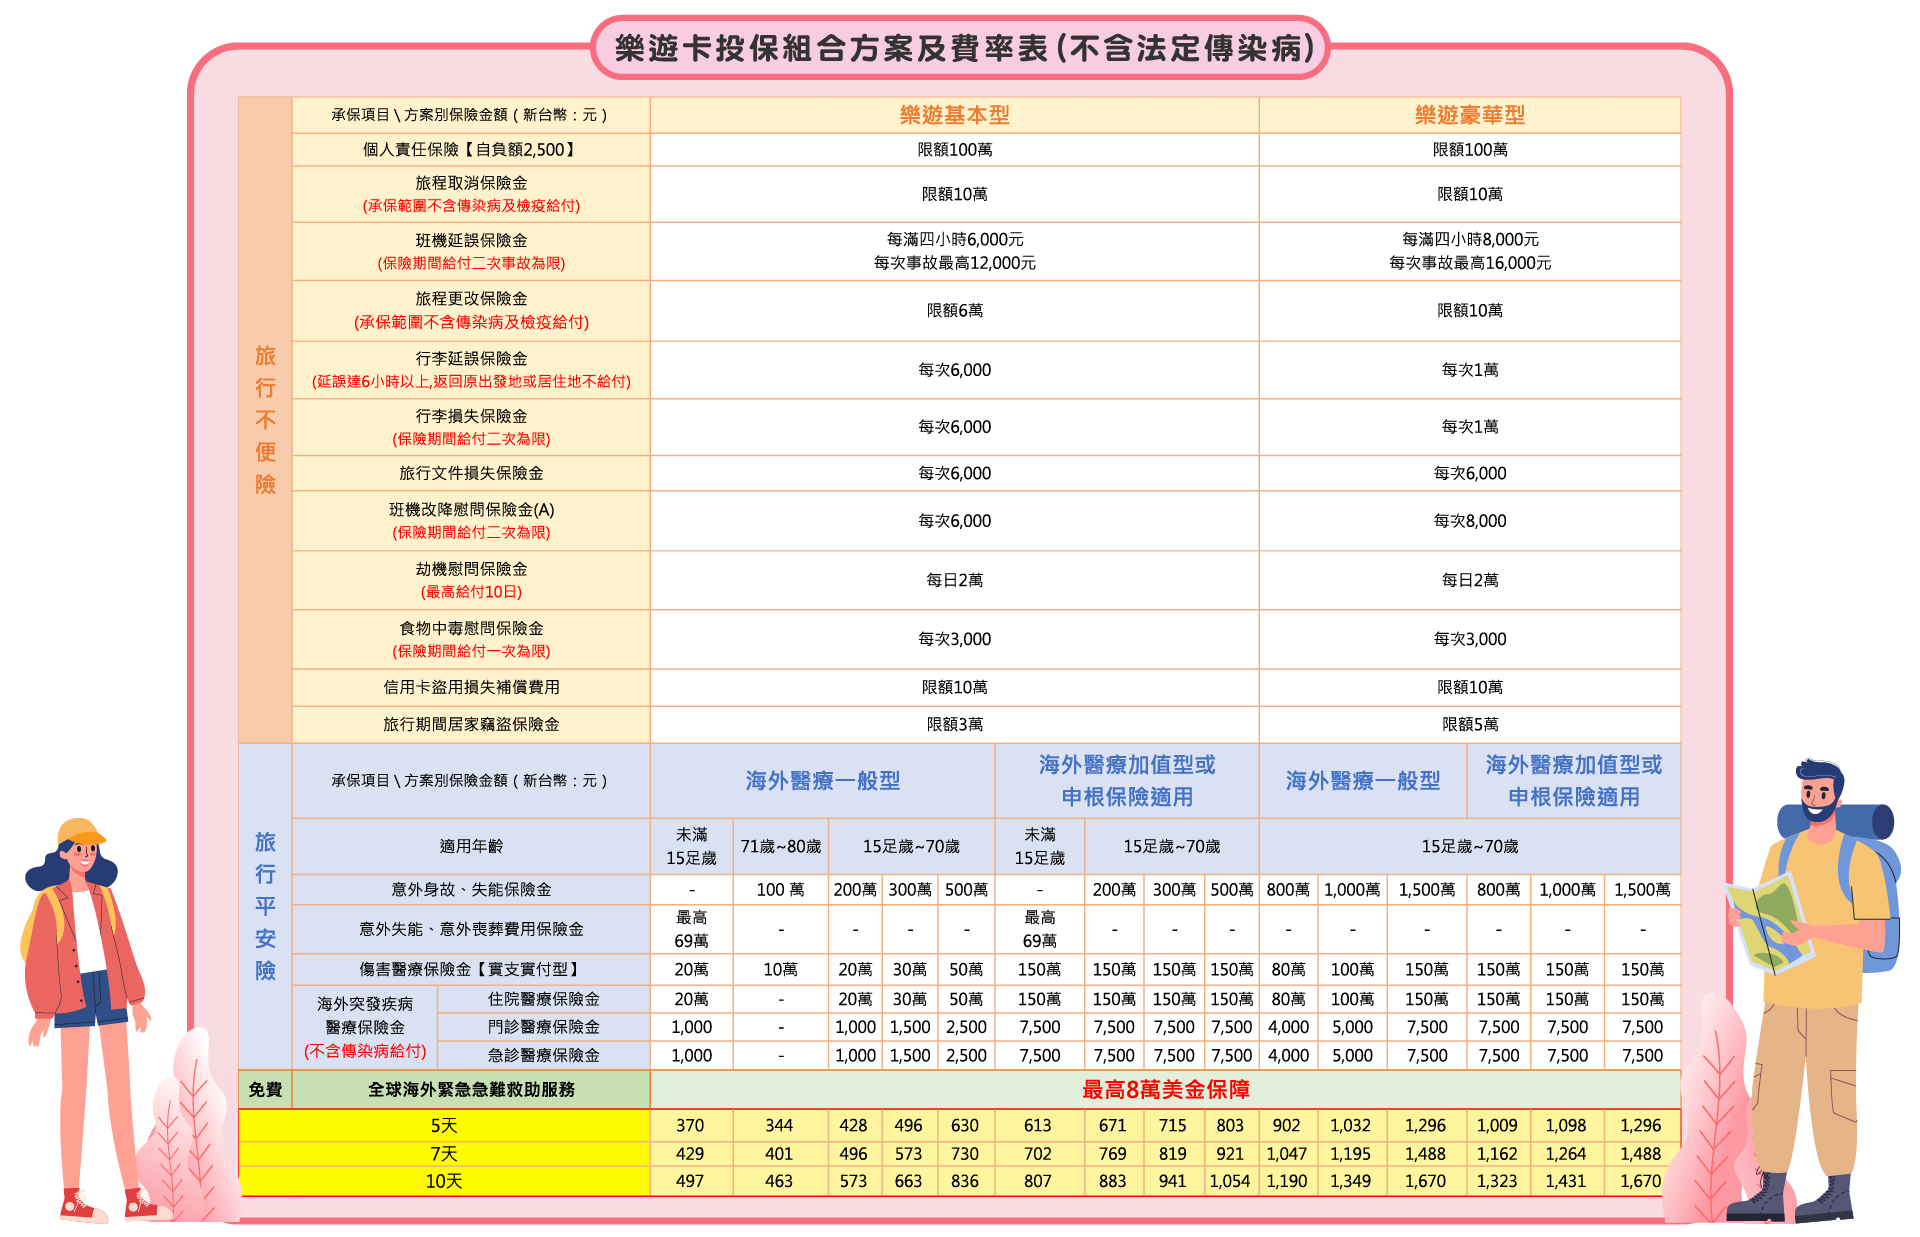This screenshot has height=1237, width=1920.
Task: Click the 限額6萬 cell
Action: click(954, 310)
